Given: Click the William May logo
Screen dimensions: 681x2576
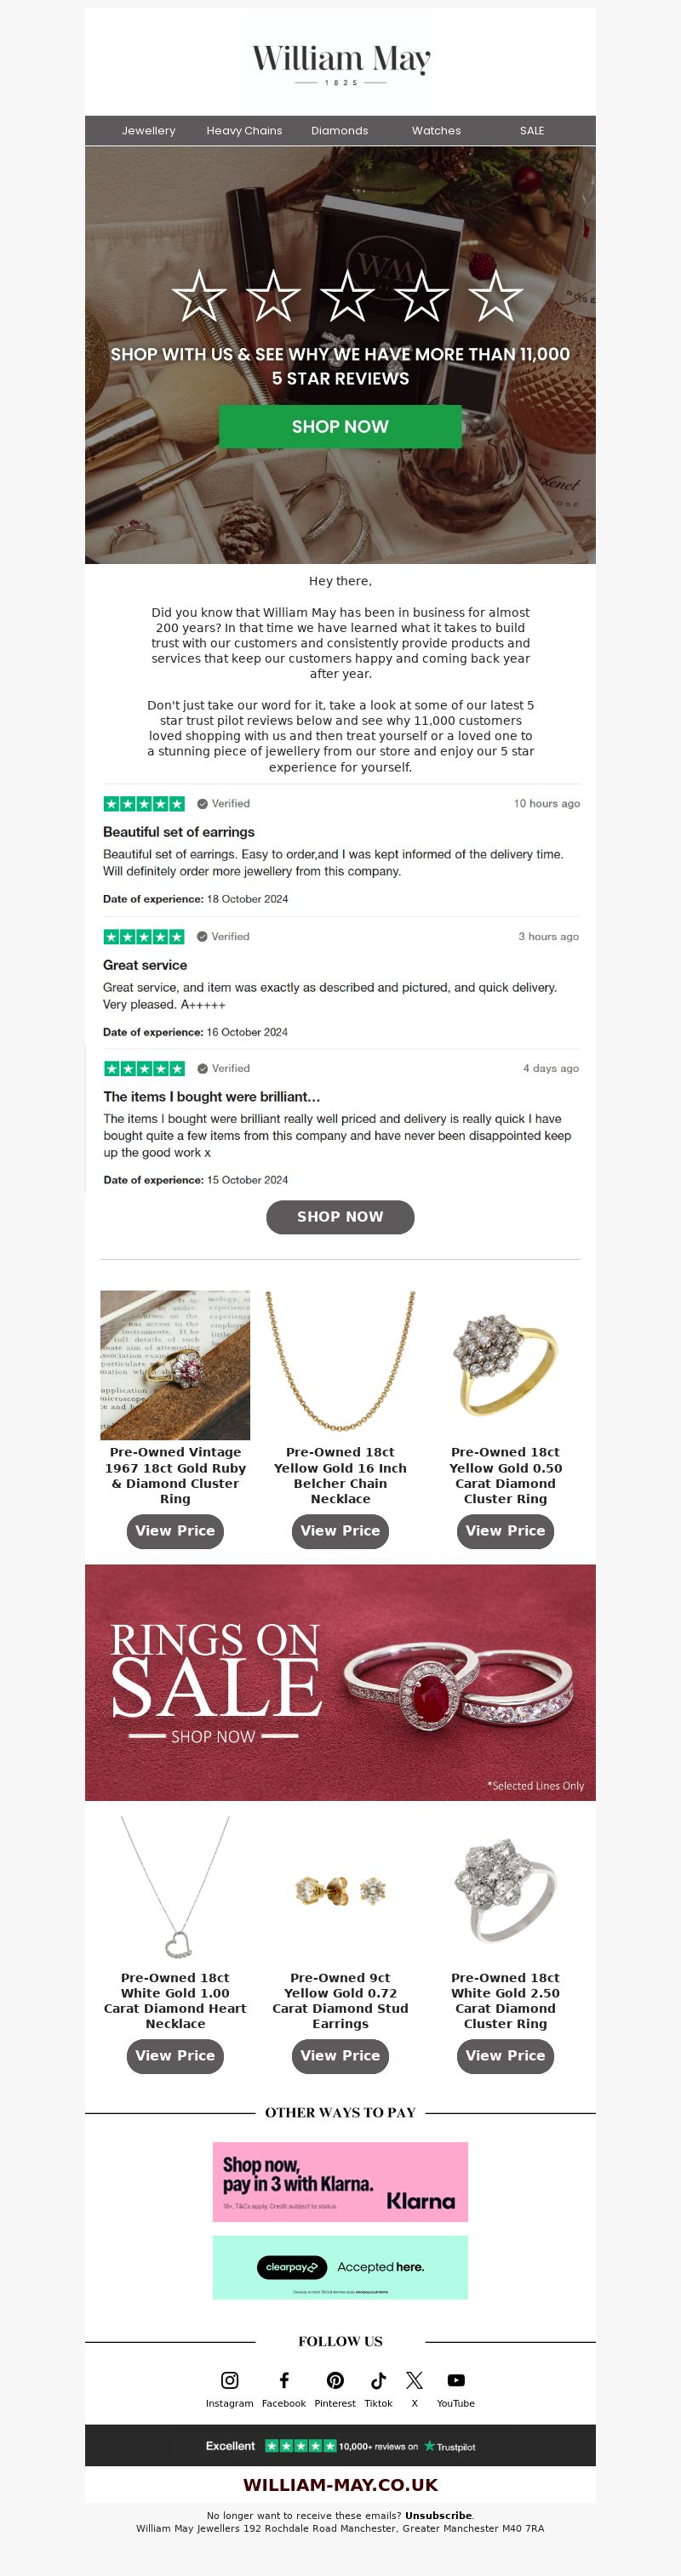Looking at the screenshot, I should coord(341,64).
